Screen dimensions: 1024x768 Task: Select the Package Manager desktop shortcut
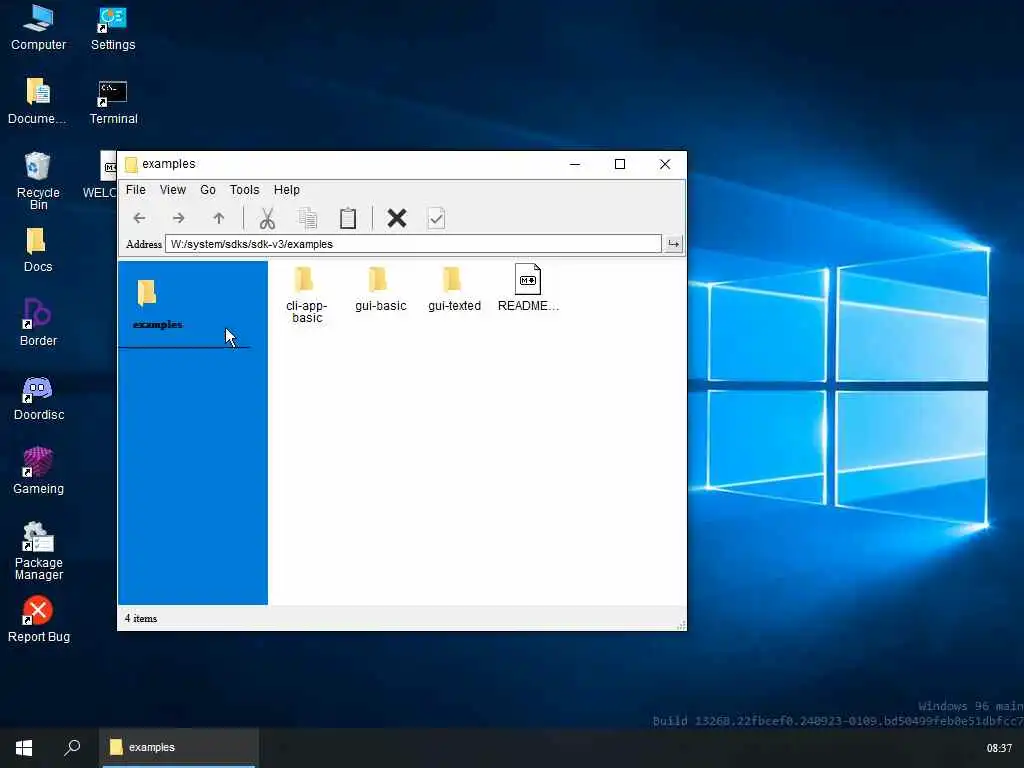[39, 551]
